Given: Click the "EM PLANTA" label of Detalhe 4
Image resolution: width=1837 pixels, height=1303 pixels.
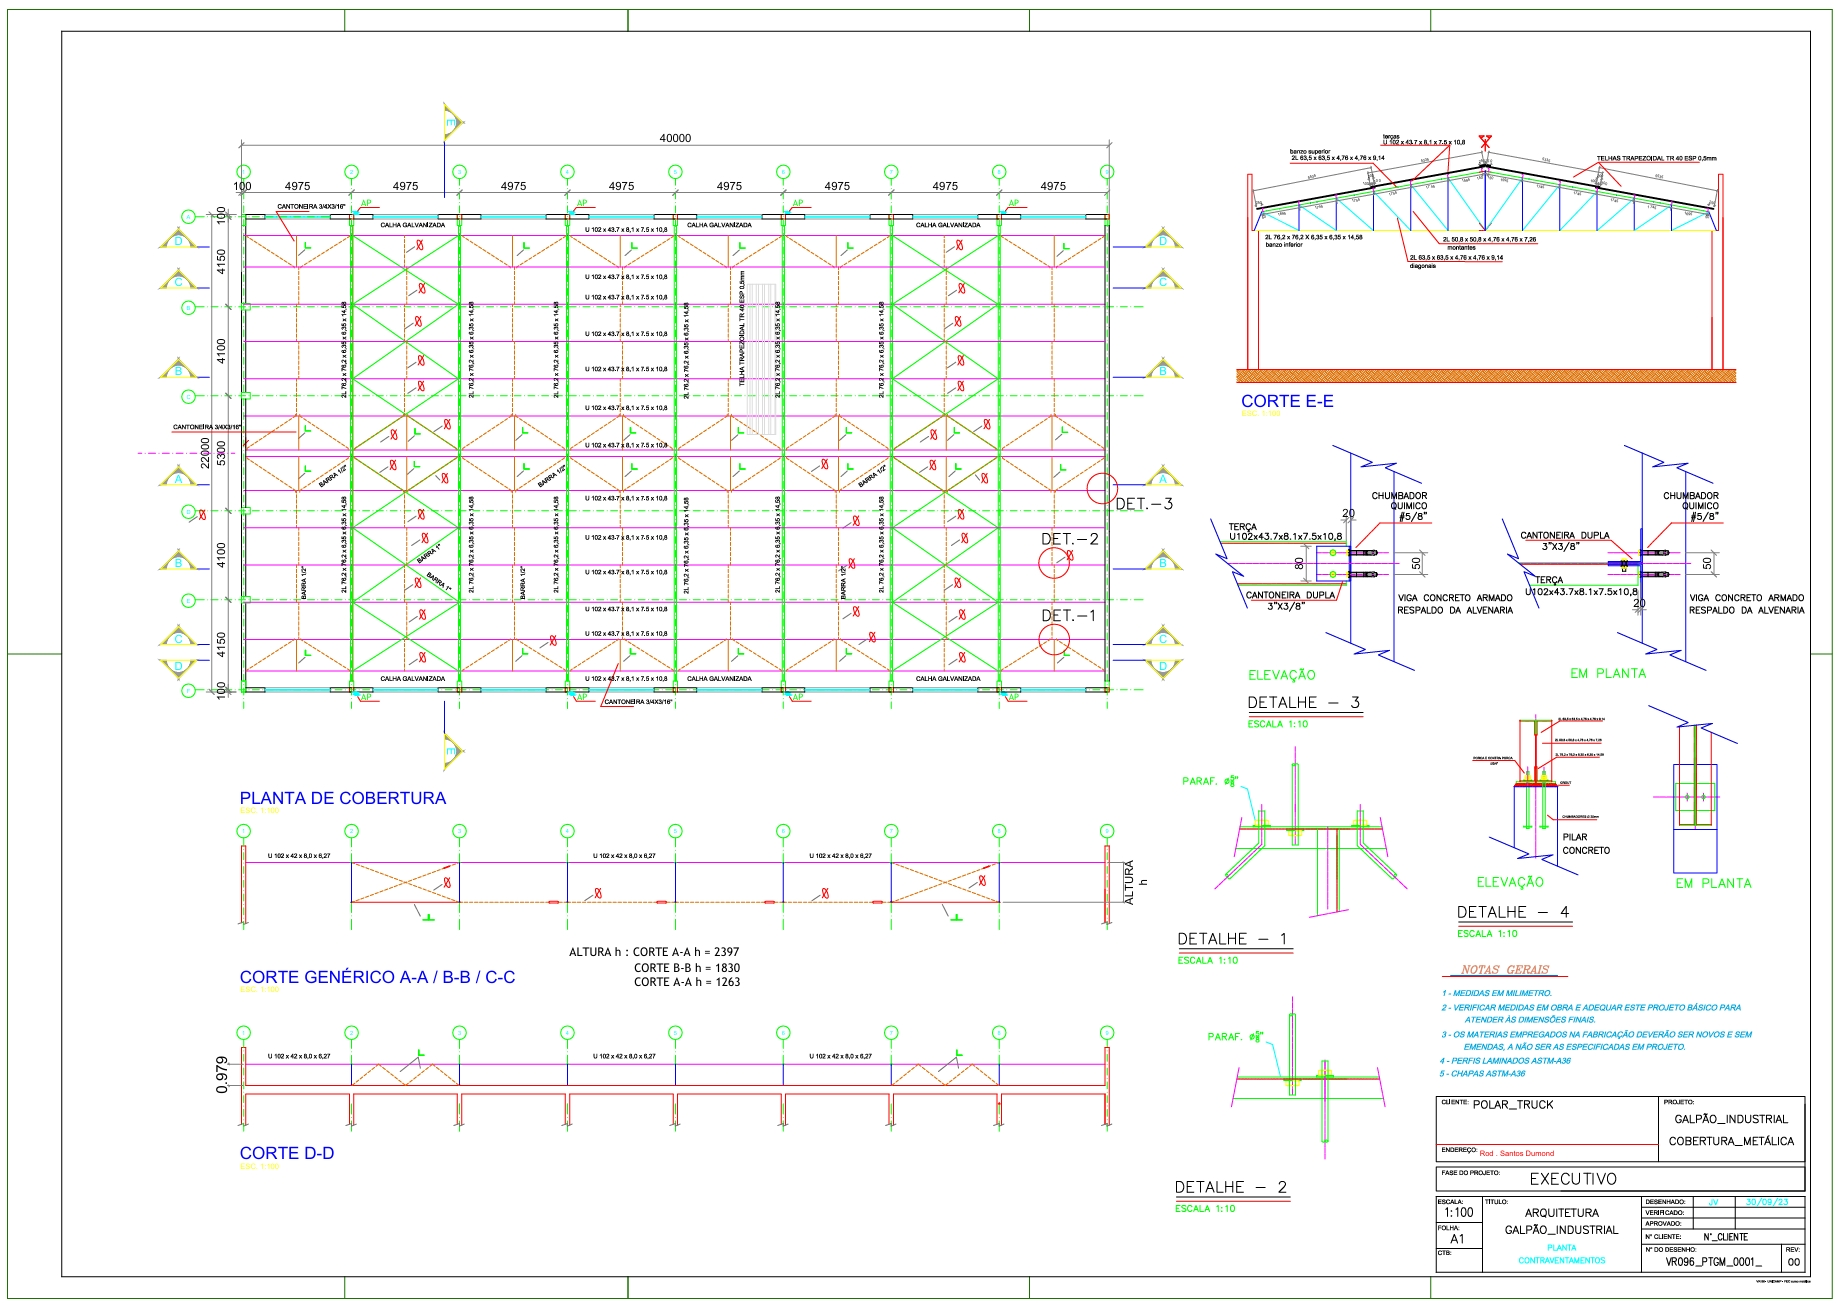Looking at the screenshot, I should 1713,883.
